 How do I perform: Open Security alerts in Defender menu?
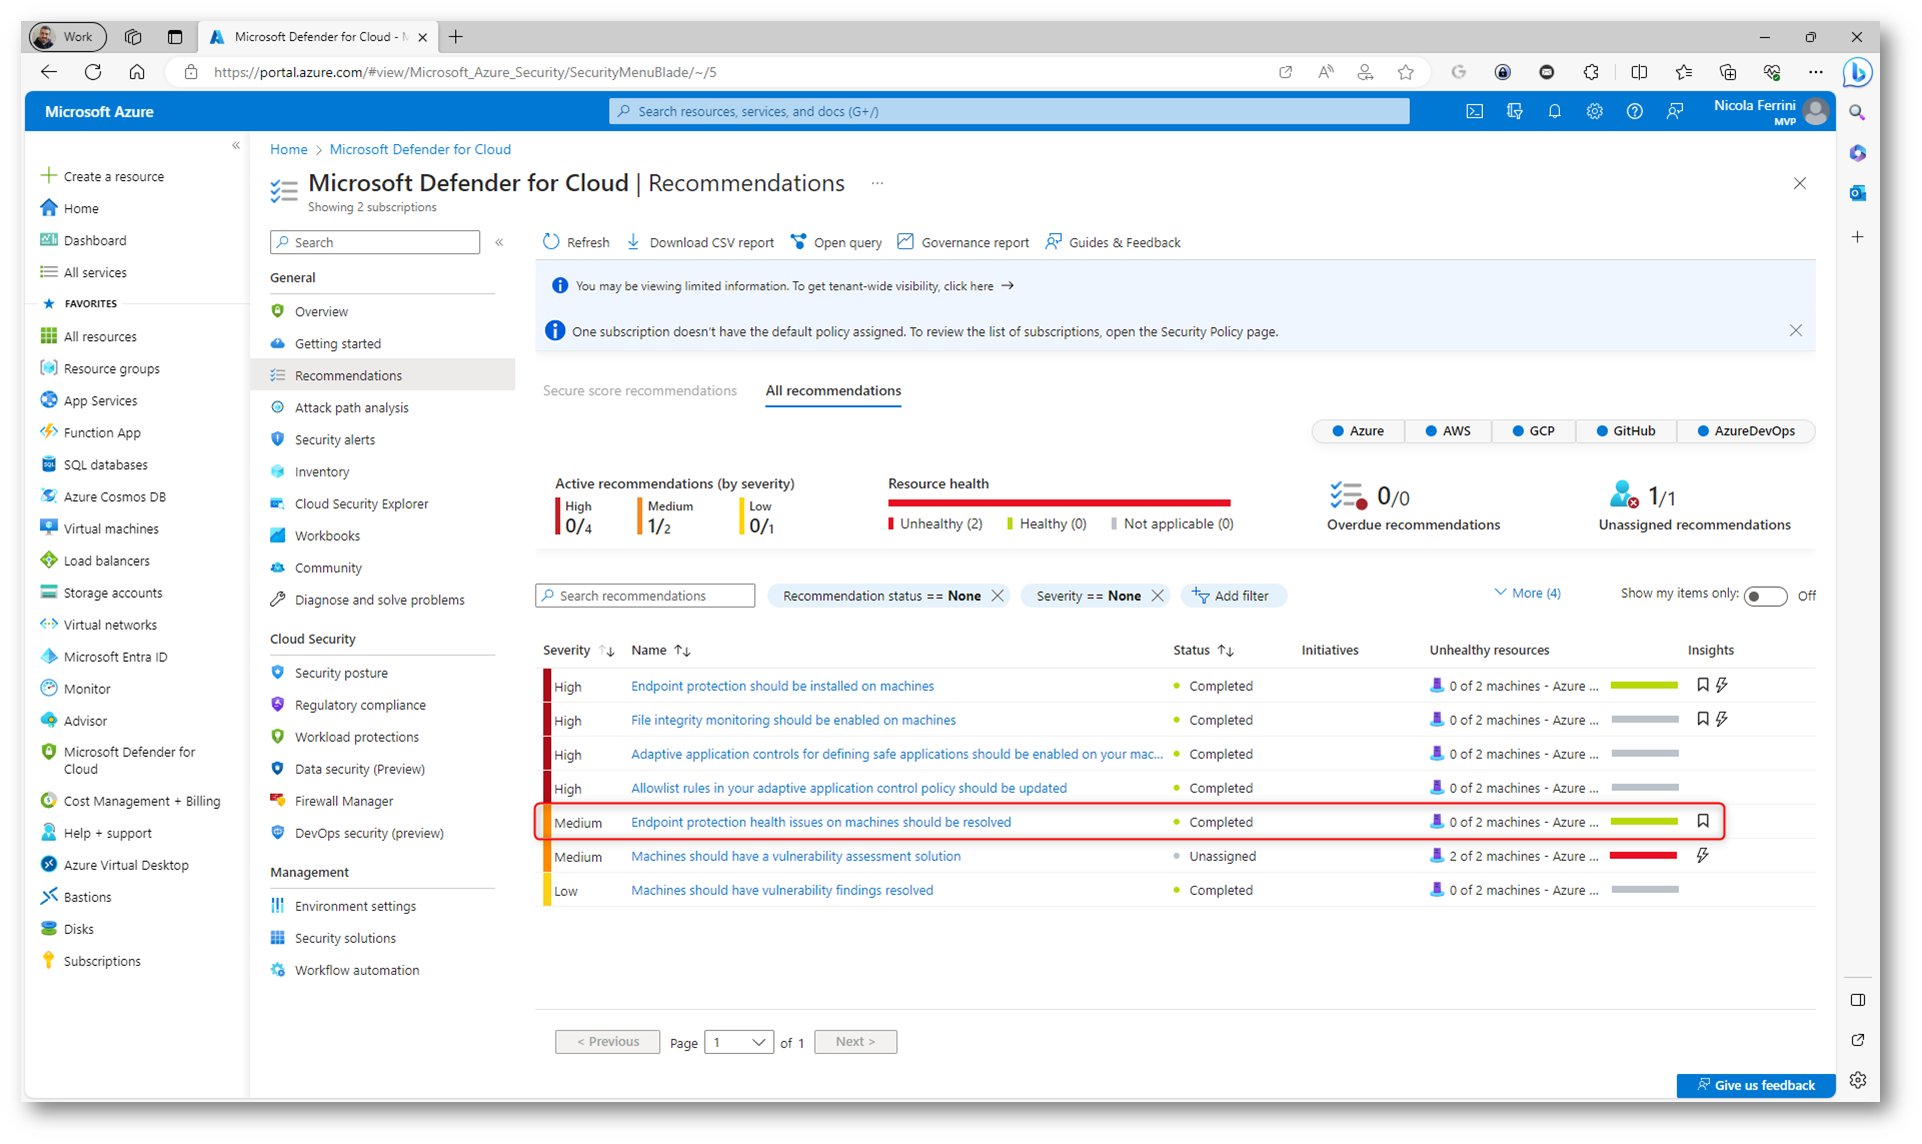pyautogui.click(x=334, y=440)
